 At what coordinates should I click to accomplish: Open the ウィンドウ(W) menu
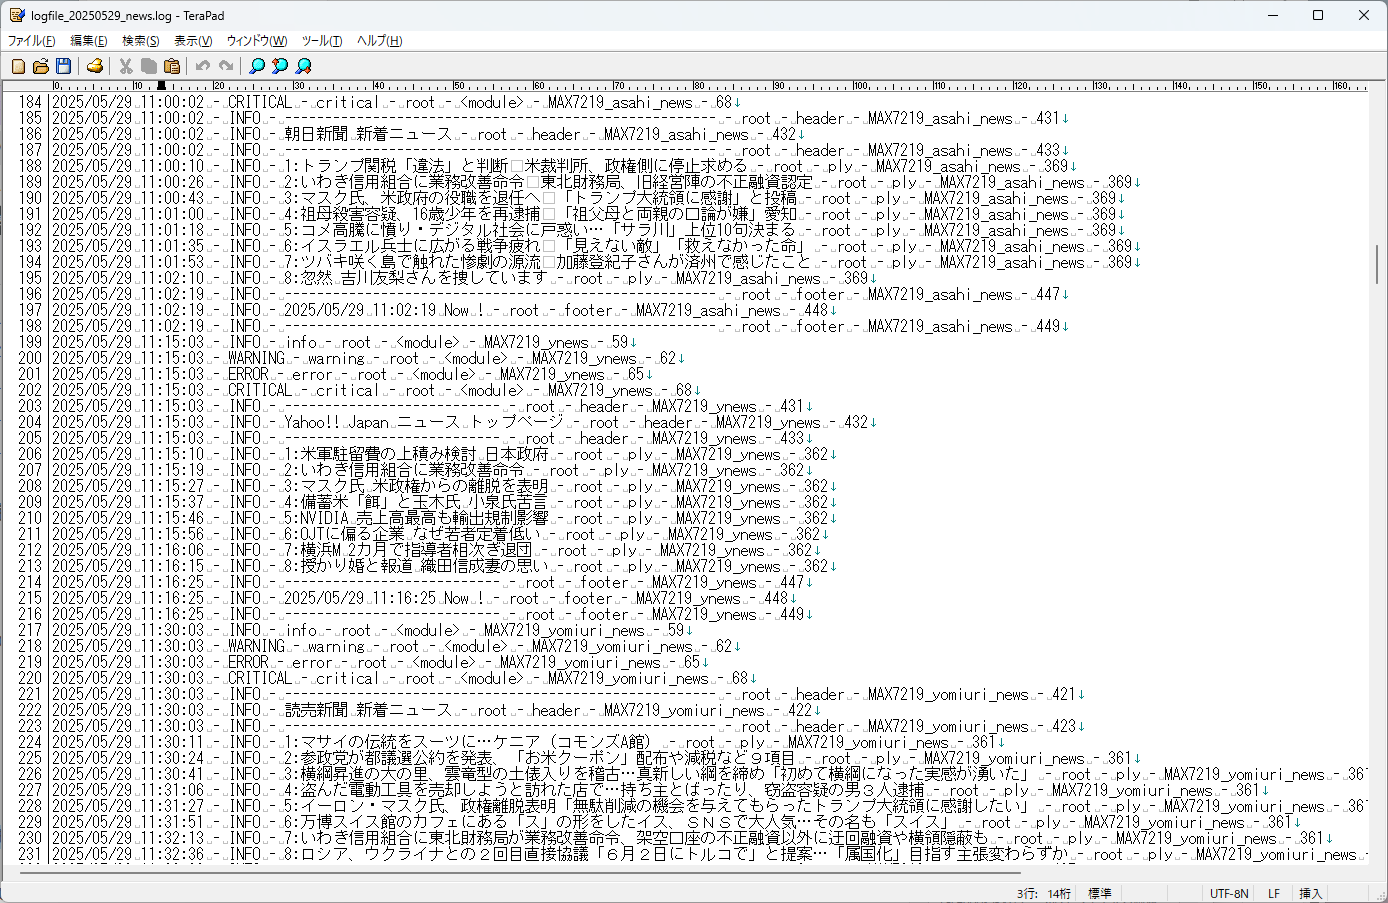(256, 41)
